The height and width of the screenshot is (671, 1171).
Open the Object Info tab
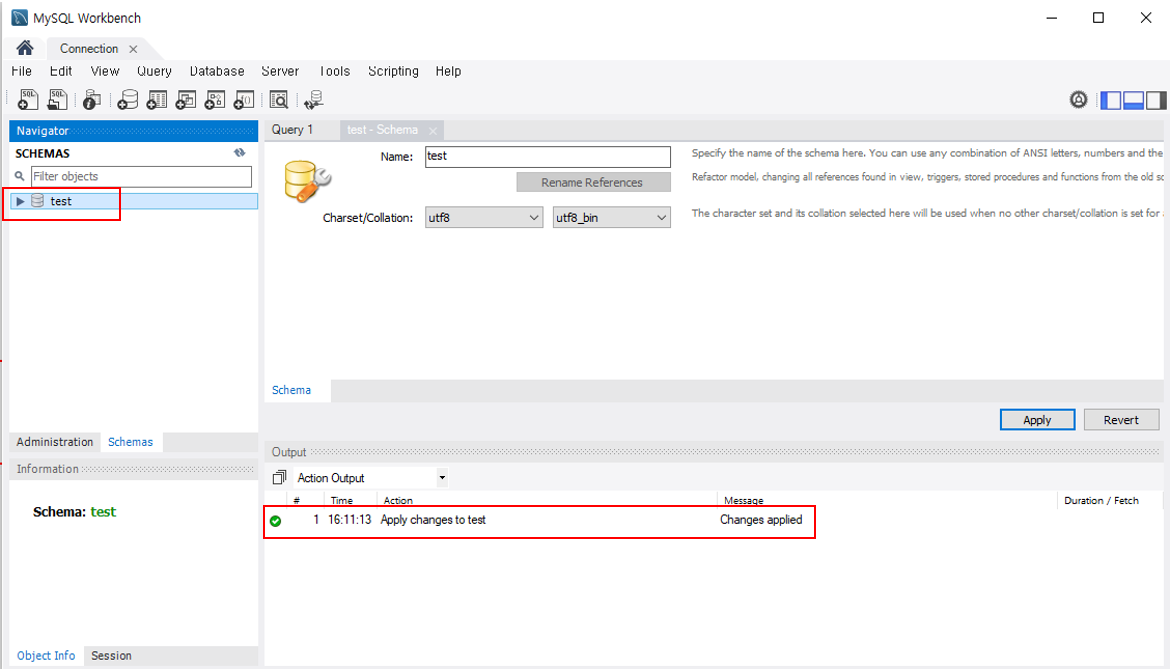click(x=46, y=655)
